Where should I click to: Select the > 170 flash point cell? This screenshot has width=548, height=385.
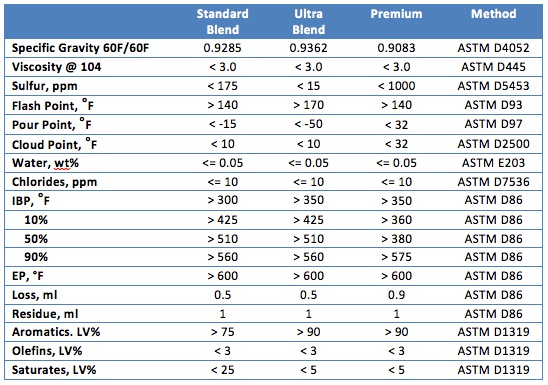coord(309,105)
